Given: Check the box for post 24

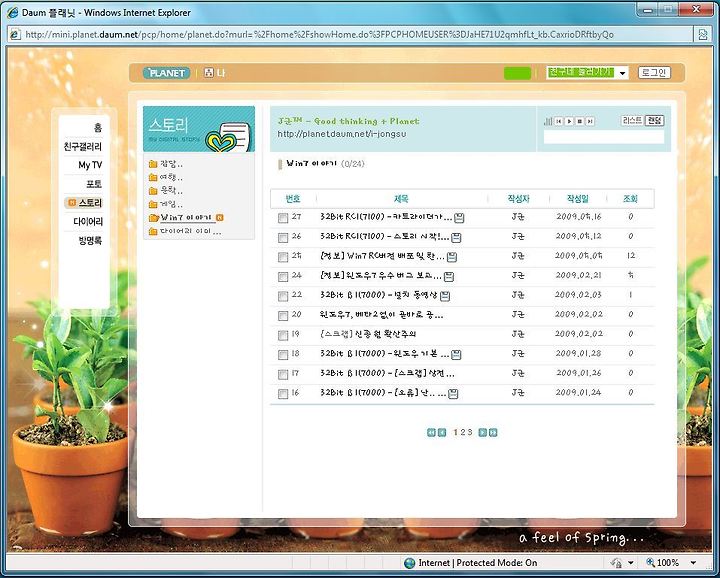Looking at the screenshot, I should [x=283, y=277].
